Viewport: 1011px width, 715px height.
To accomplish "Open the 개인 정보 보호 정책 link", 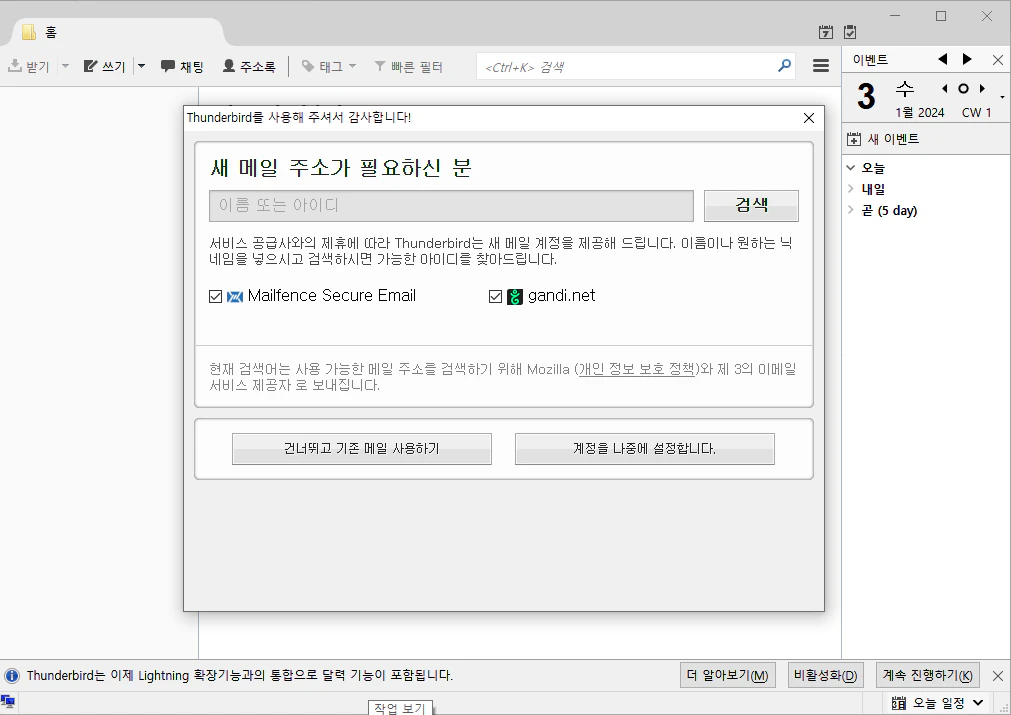I will tap(637, 369).
